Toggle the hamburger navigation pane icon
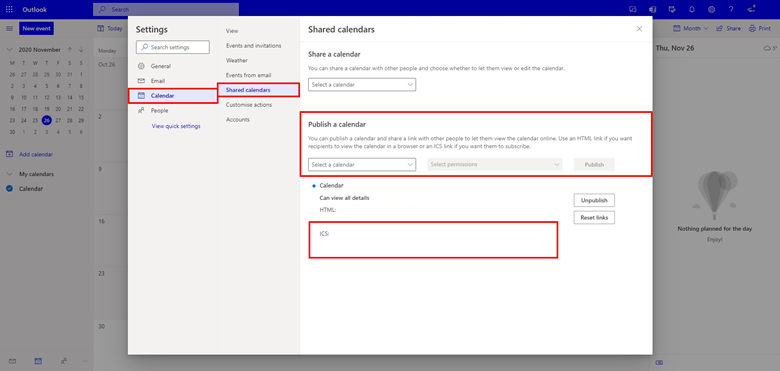 point(9,28)
